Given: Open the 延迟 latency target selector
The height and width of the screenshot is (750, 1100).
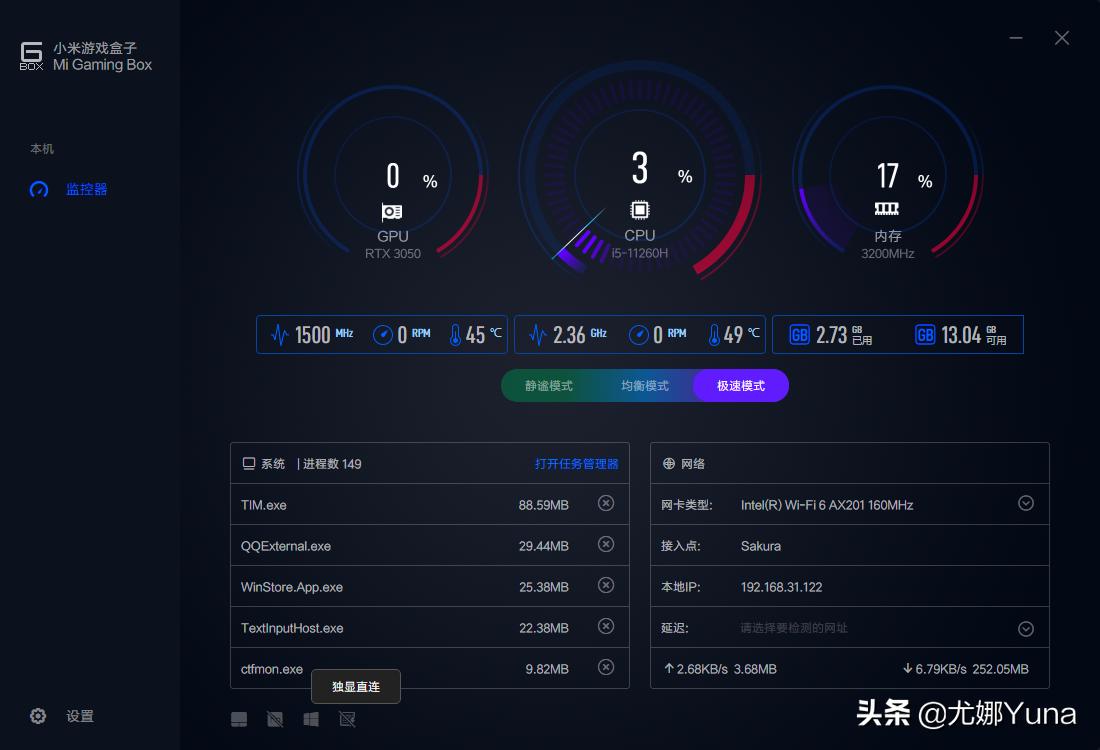Looking at the screenshot, I should point(1025,628).
